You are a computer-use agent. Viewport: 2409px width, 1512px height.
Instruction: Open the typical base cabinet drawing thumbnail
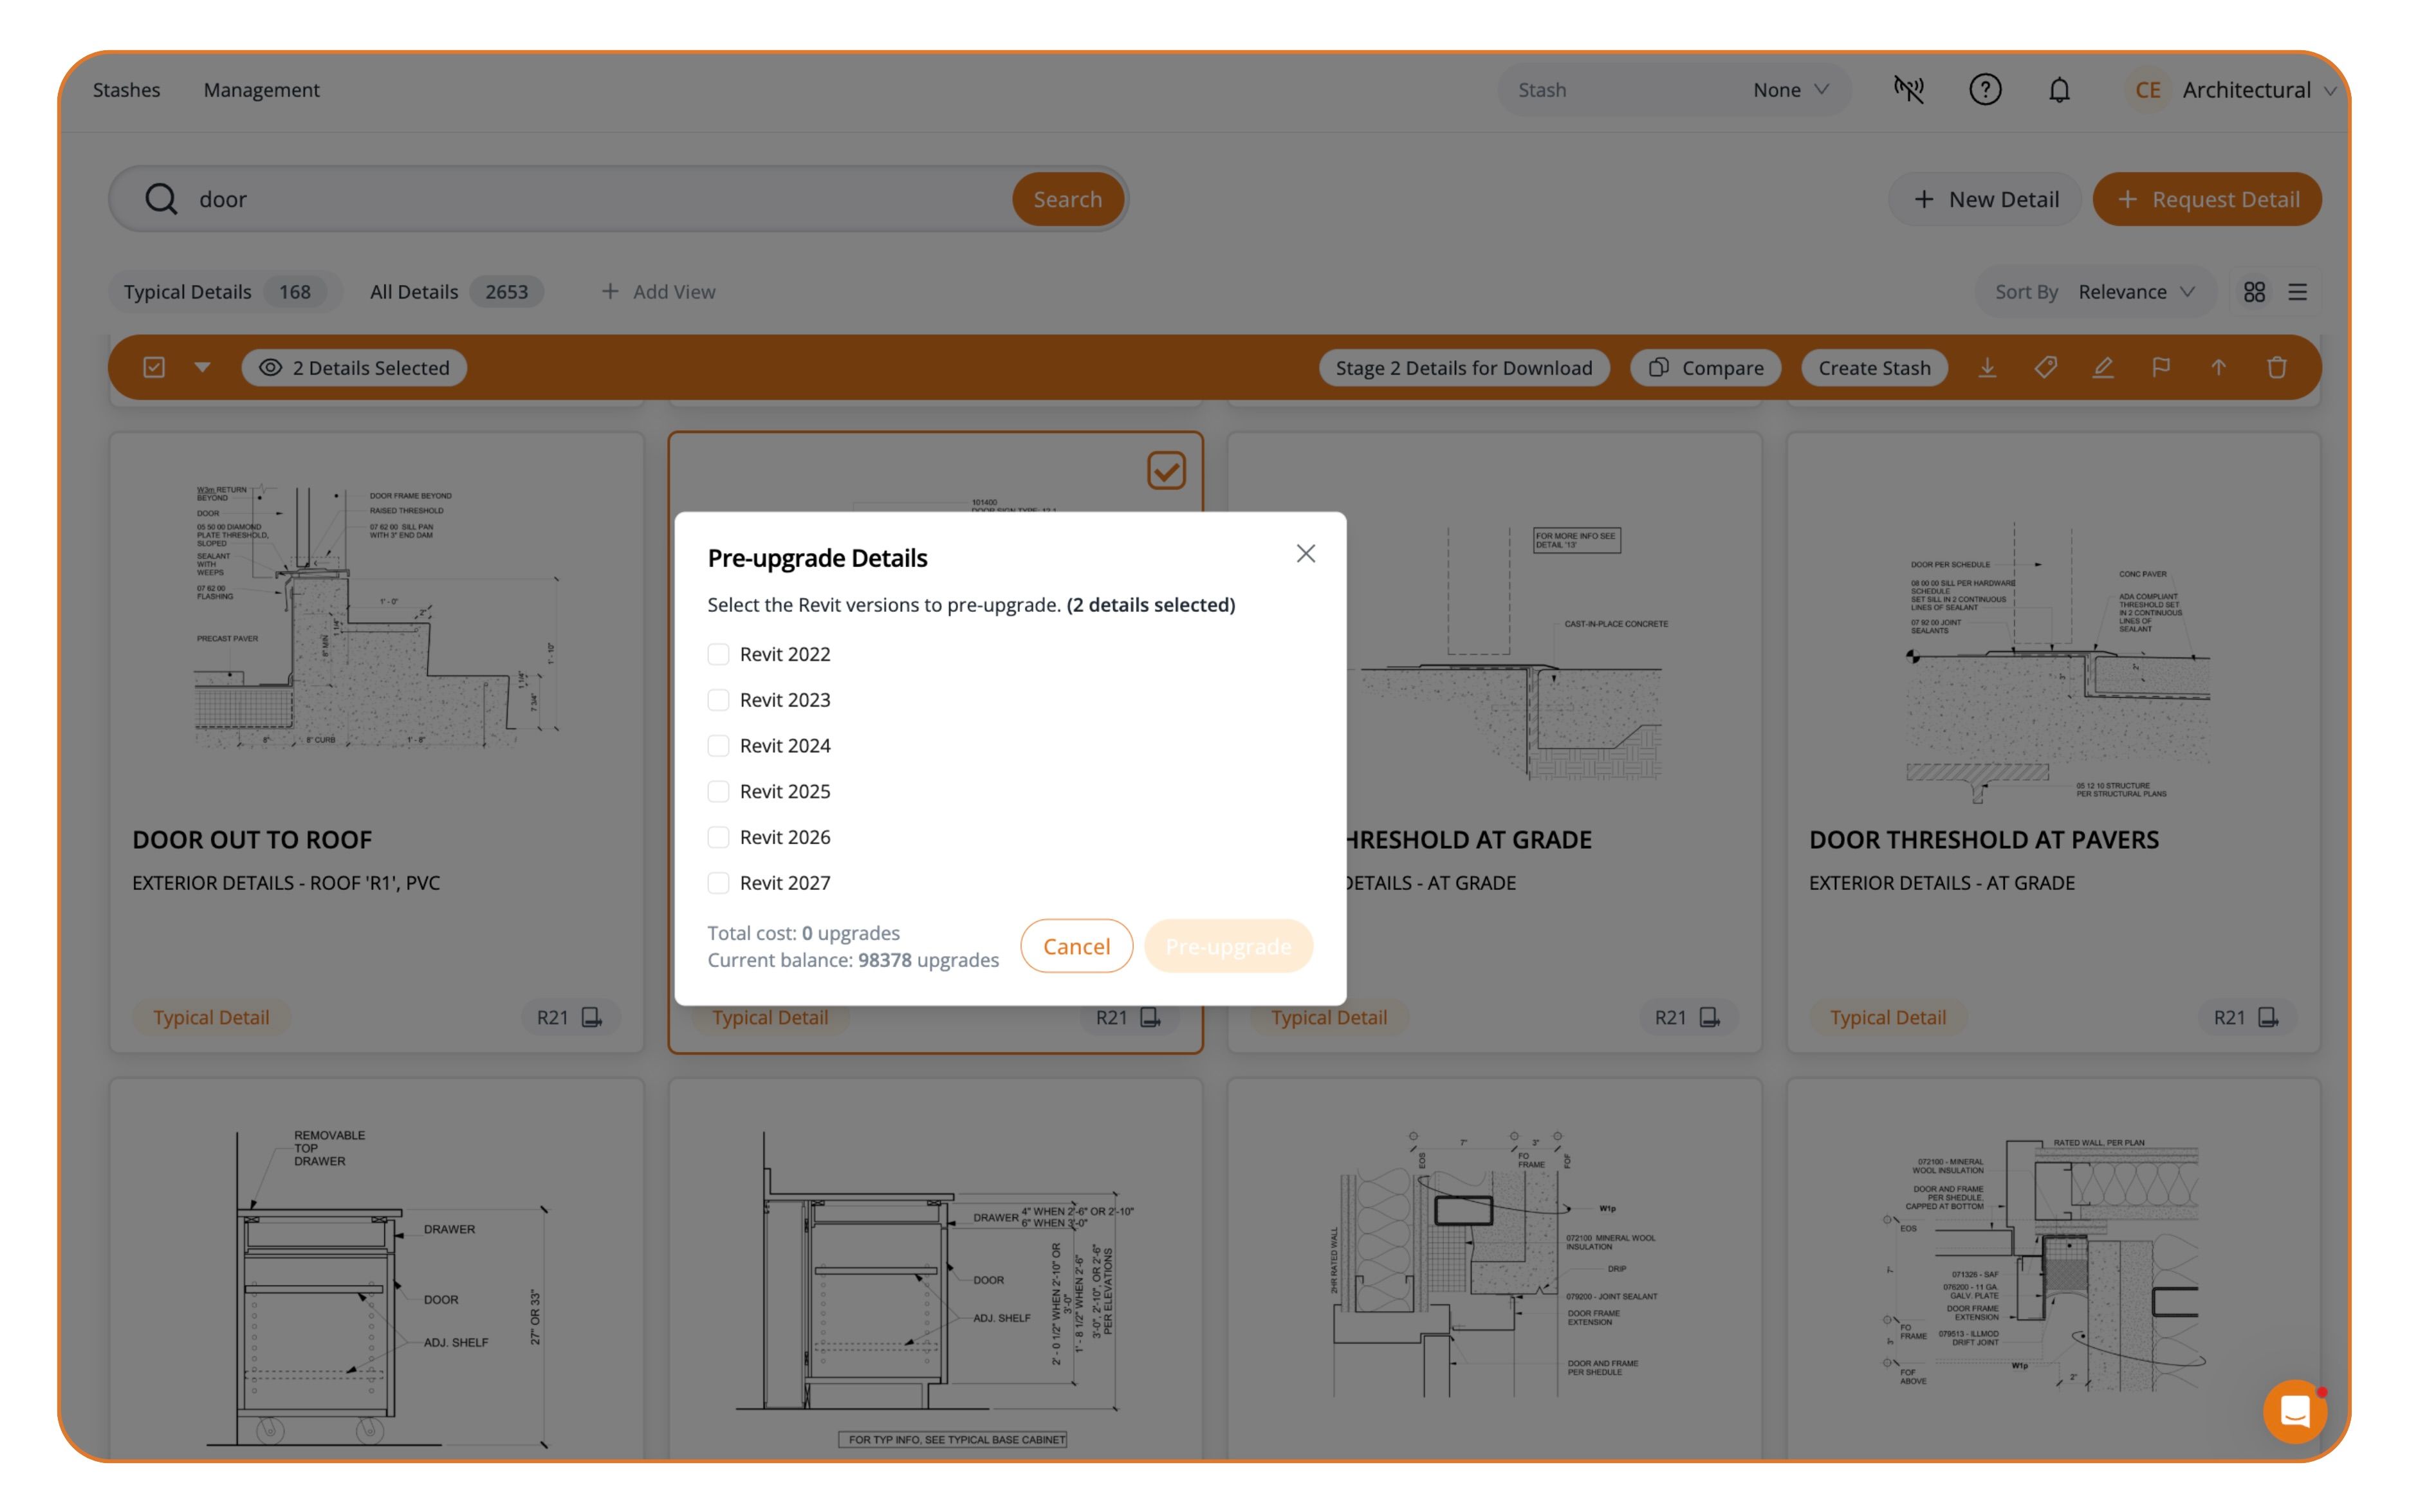point(935,1288)
